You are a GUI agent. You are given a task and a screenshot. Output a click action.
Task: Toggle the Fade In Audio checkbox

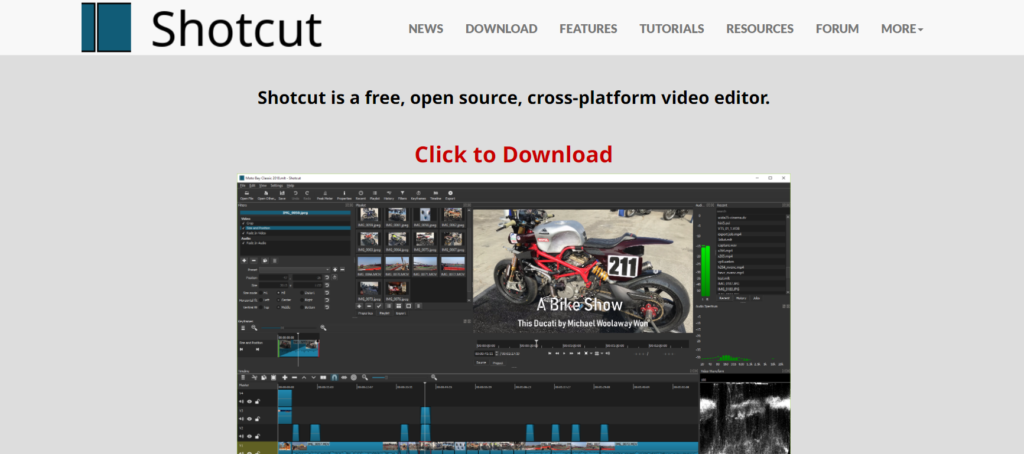243,243
